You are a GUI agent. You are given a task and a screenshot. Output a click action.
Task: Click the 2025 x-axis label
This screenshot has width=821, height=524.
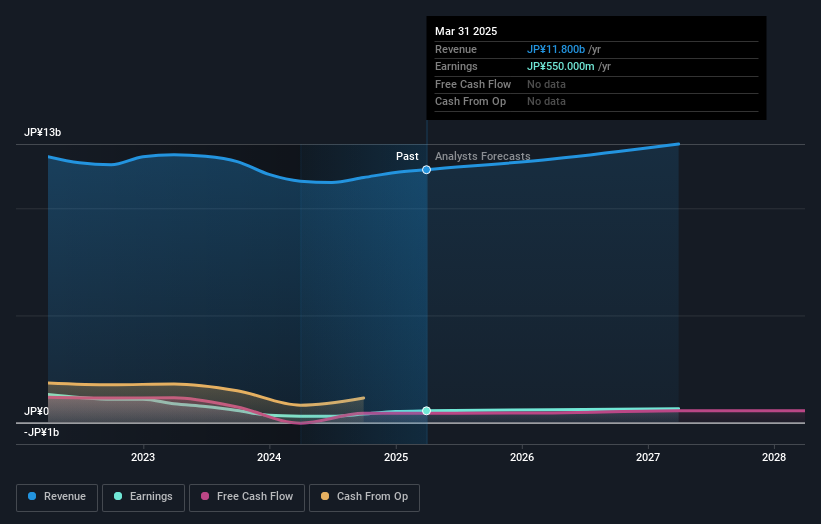pos(396,457)
